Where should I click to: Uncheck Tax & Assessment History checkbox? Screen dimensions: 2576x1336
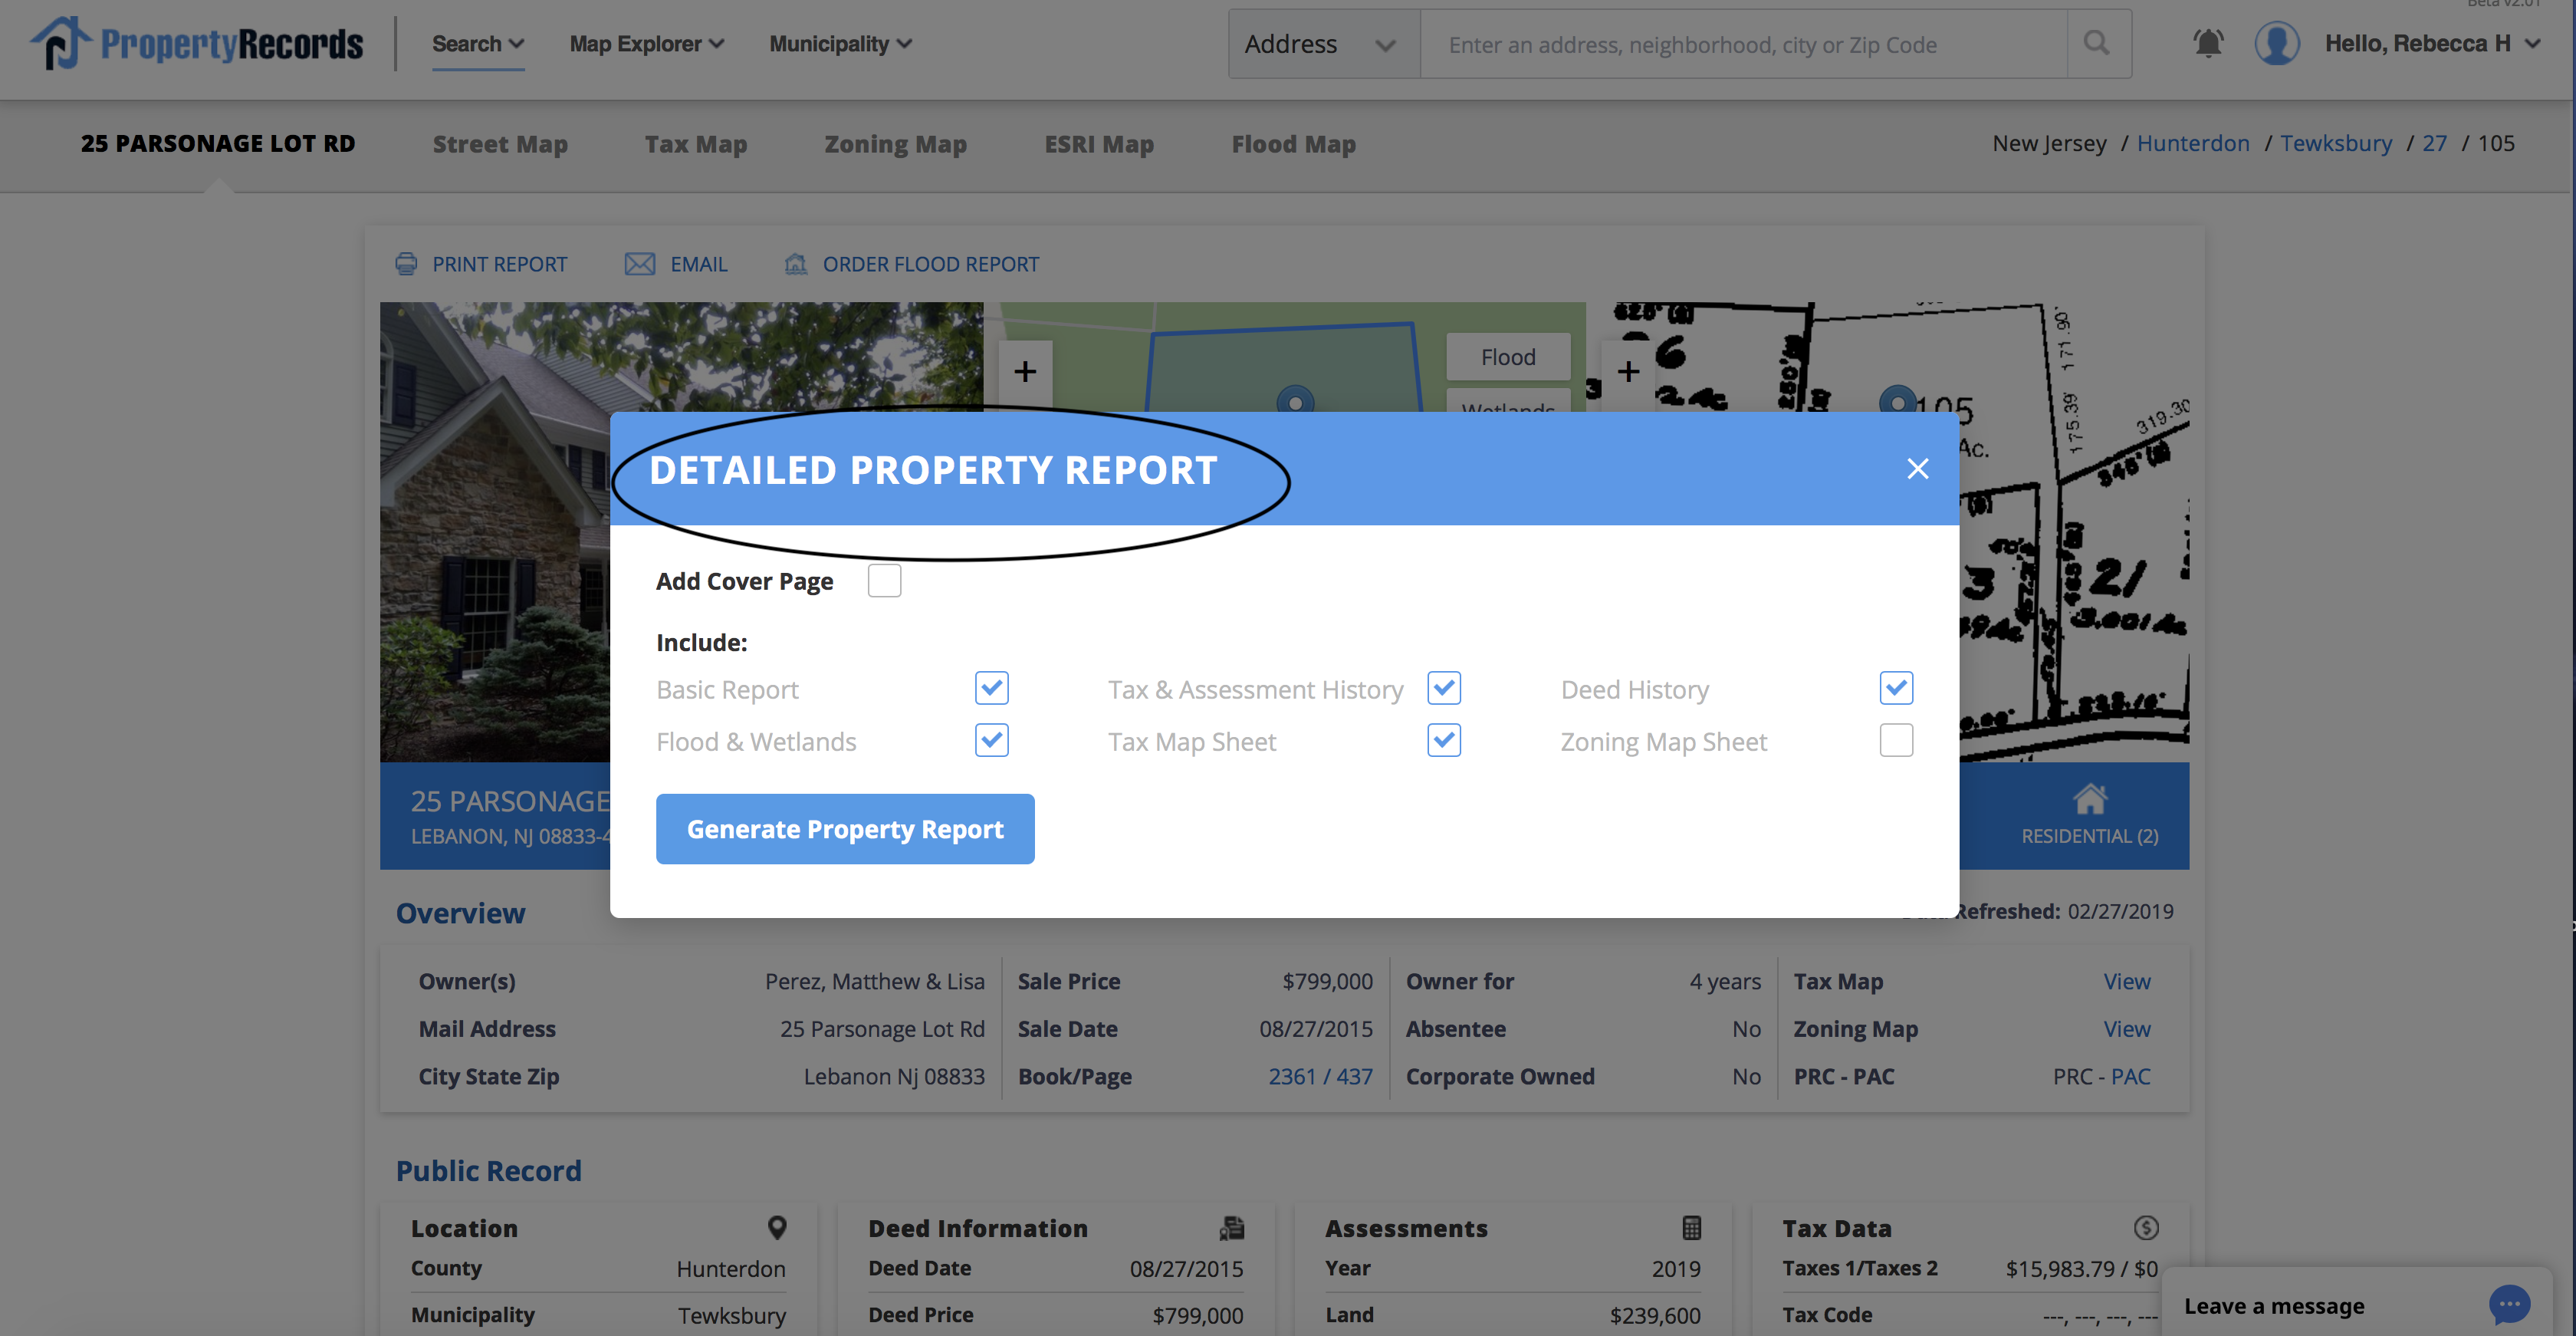click(1444, 688)
